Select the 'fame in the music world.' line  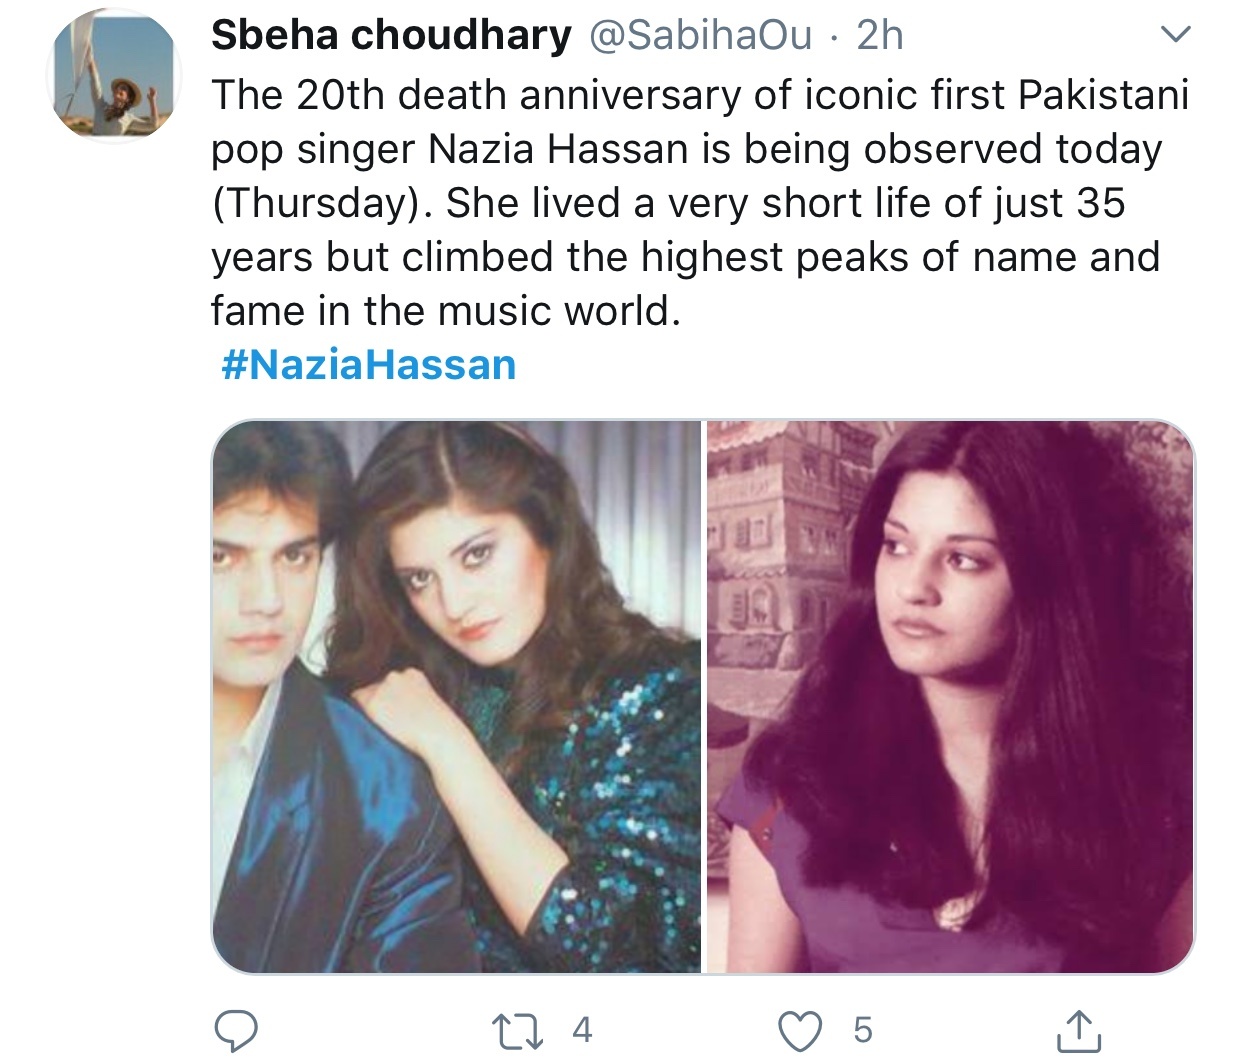click(446, 311)
